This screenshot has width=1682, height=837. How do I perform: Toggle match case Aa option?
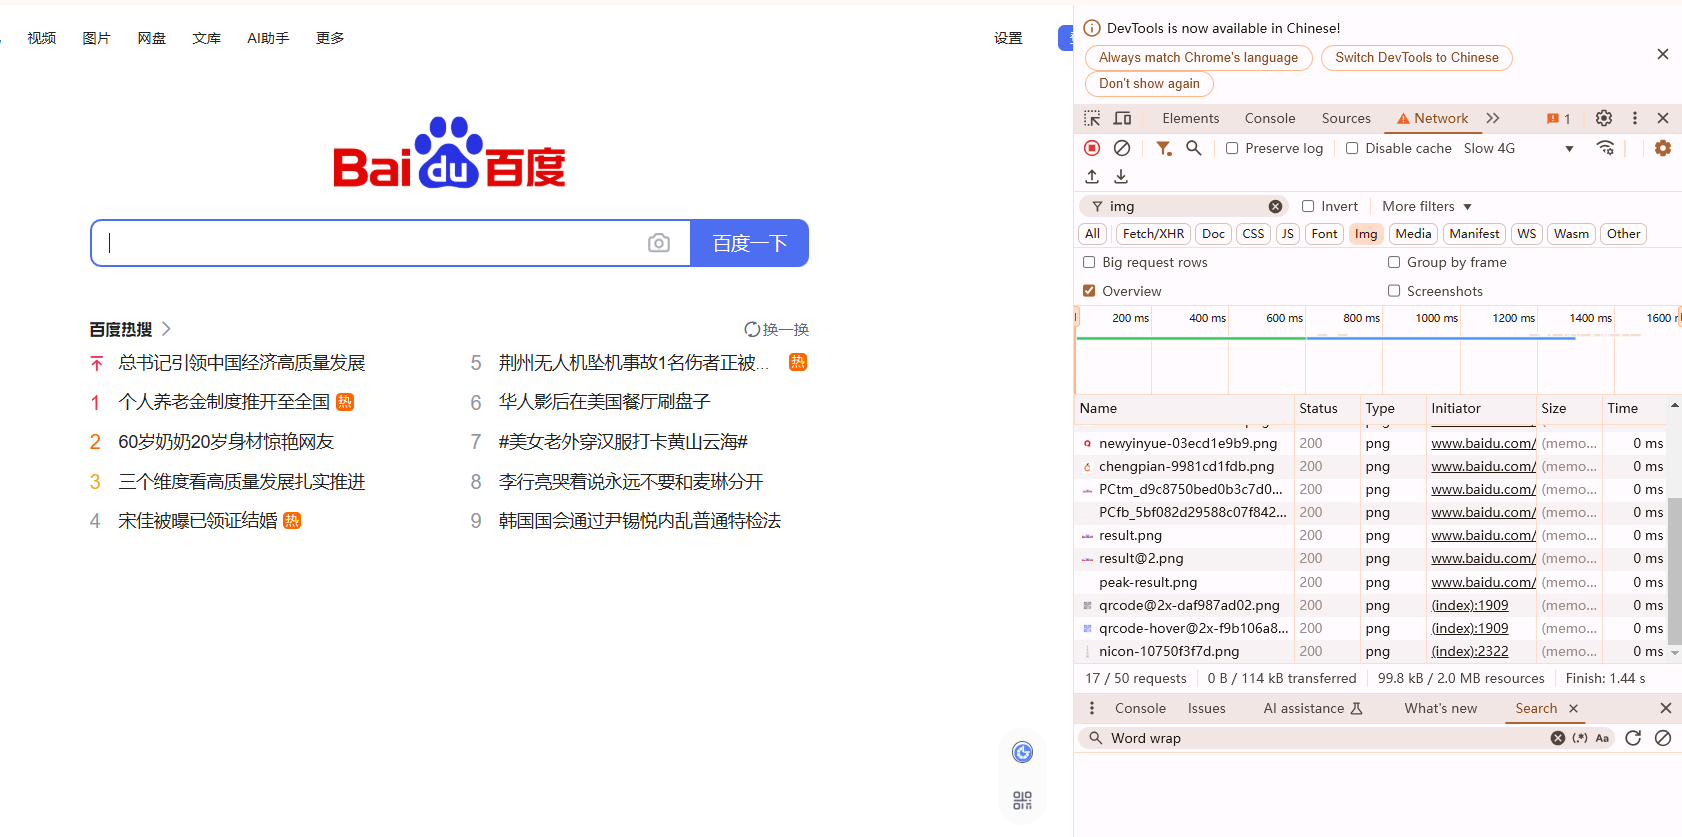point(1602,738)
